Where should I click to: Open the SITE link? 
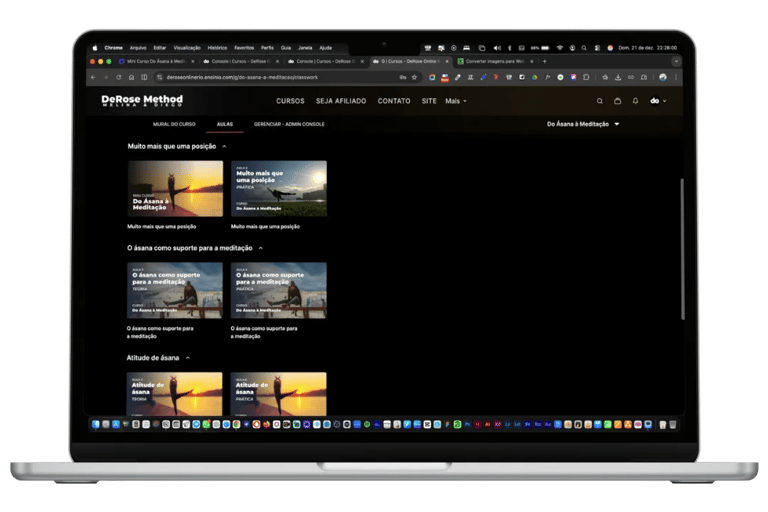(x=429, y=101)
